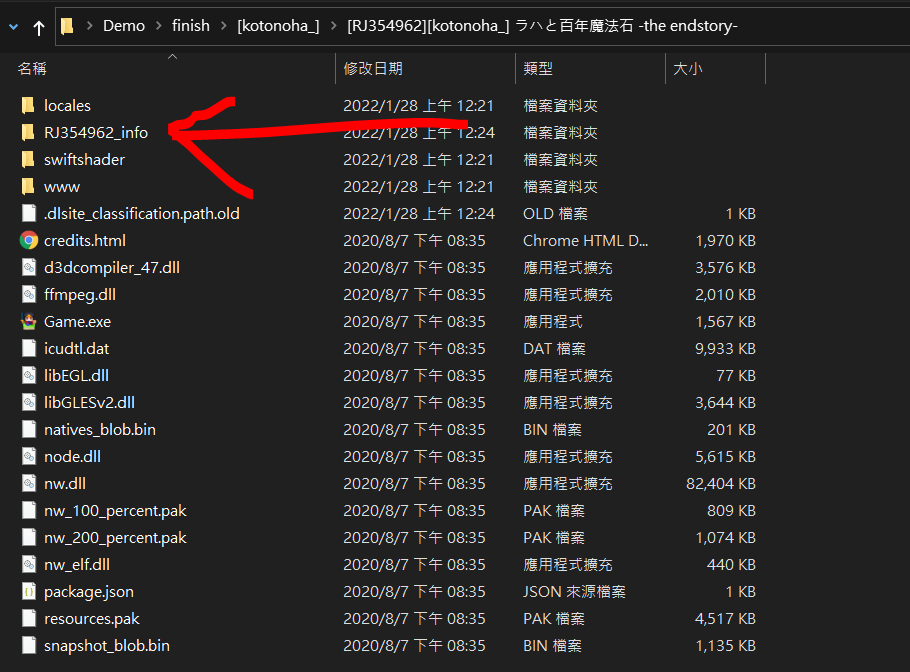Click the snapshot_blob.bin file icon
The height and width of the screenshot is (672, 910).
tap(28, 645)
